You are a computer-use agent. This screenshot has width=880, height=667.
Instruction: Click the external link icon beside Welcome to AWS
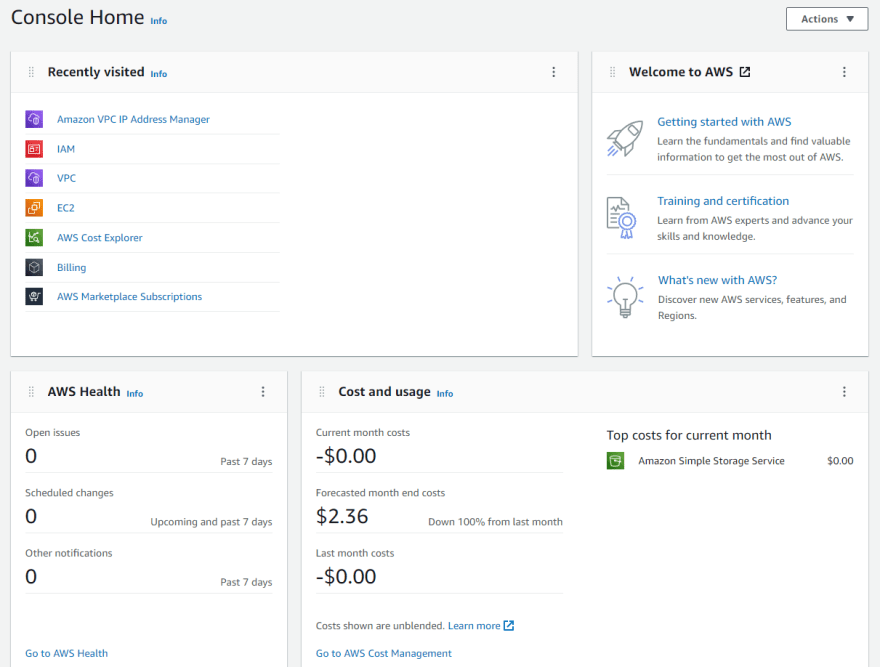coord(745,72)
